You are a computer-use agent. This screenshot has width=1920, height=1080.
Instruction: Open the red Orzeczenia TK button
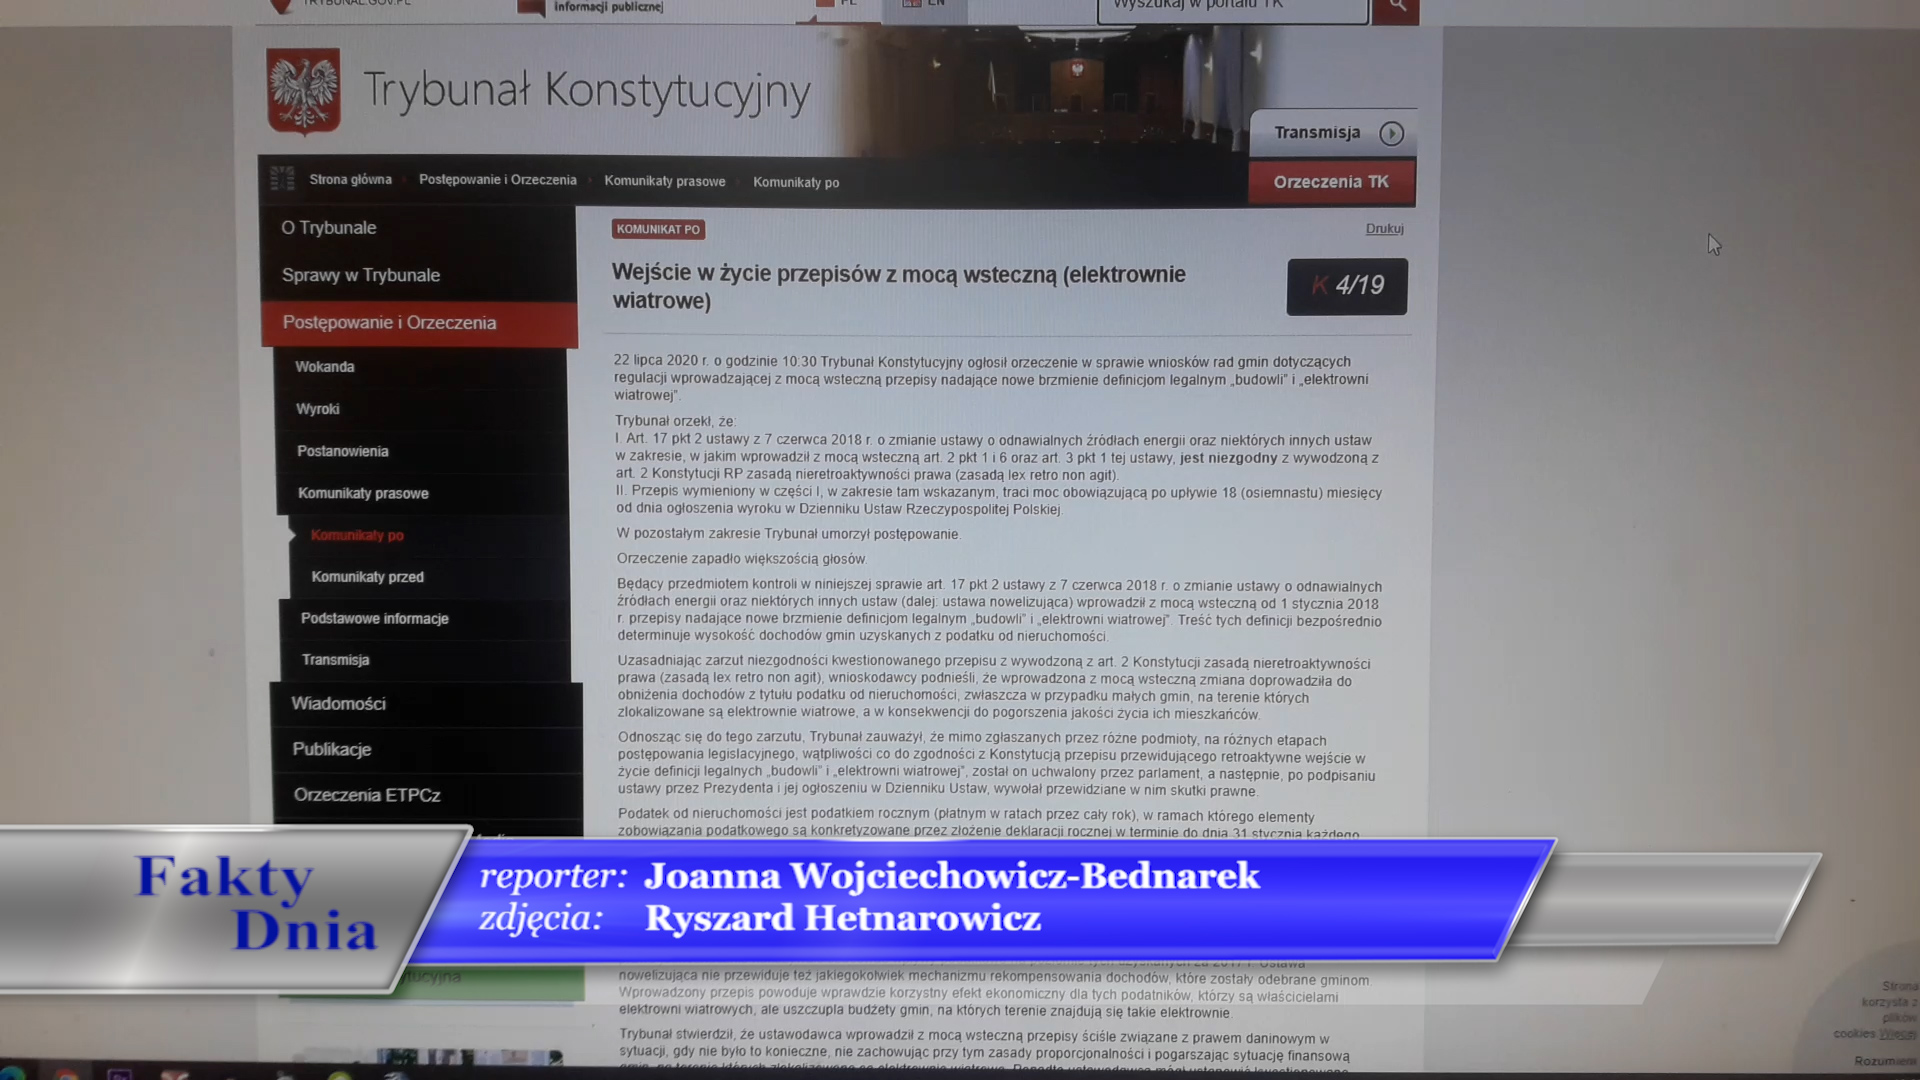click(x=1331, y=182)
